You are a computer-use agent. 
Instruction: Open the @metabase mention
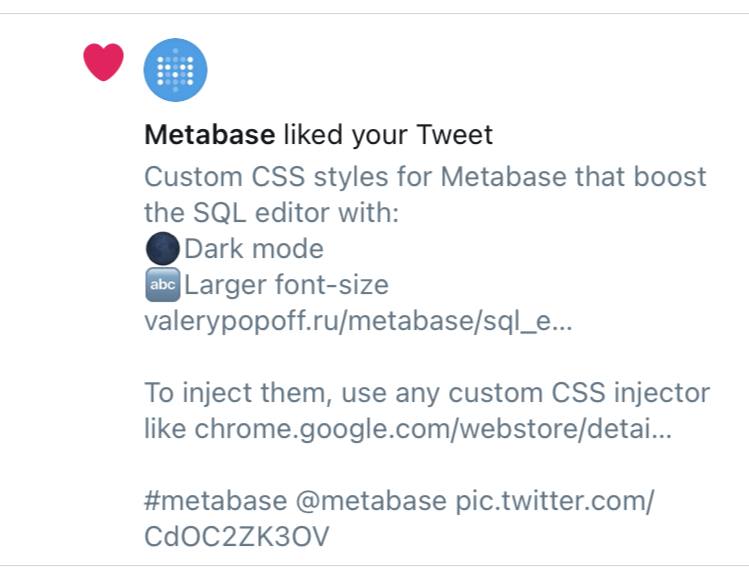pyautogui.click(x=371, y=501)
